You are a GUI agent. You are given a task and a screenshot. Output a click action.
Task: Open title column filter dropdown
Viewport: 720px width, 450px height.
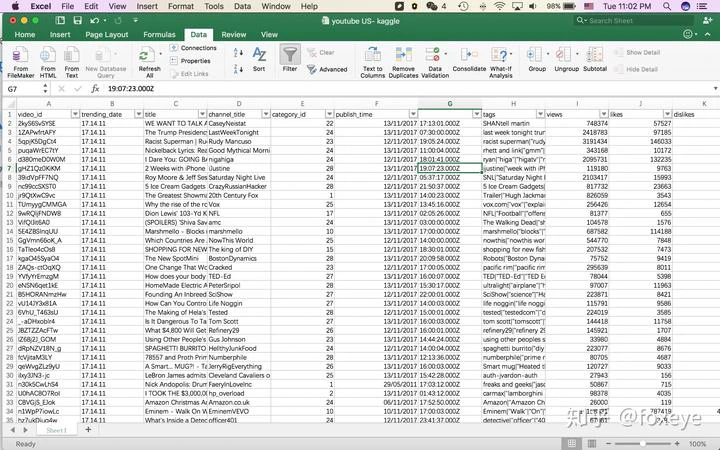tap(202, 114)
